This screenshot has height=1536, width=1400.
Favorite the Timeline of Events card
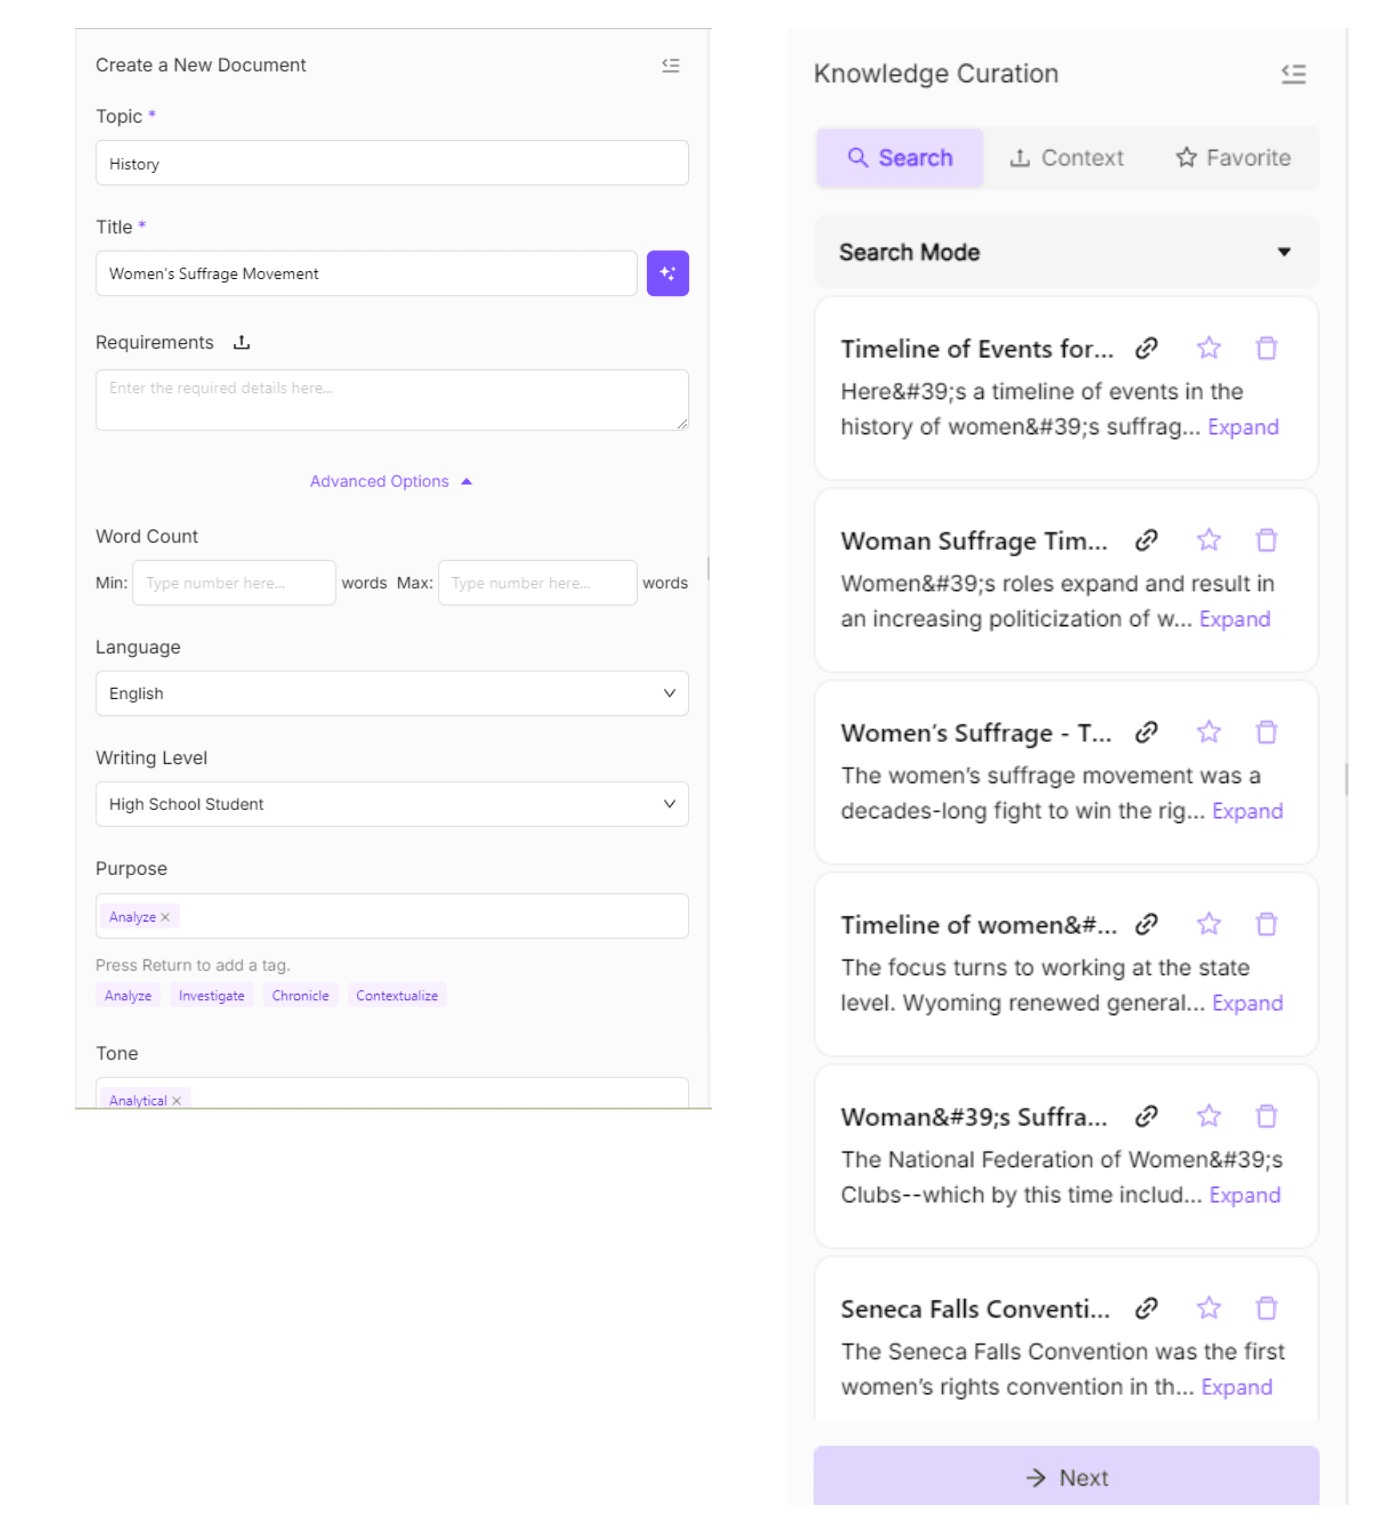pyautogui.click(x=1208, y=348)
